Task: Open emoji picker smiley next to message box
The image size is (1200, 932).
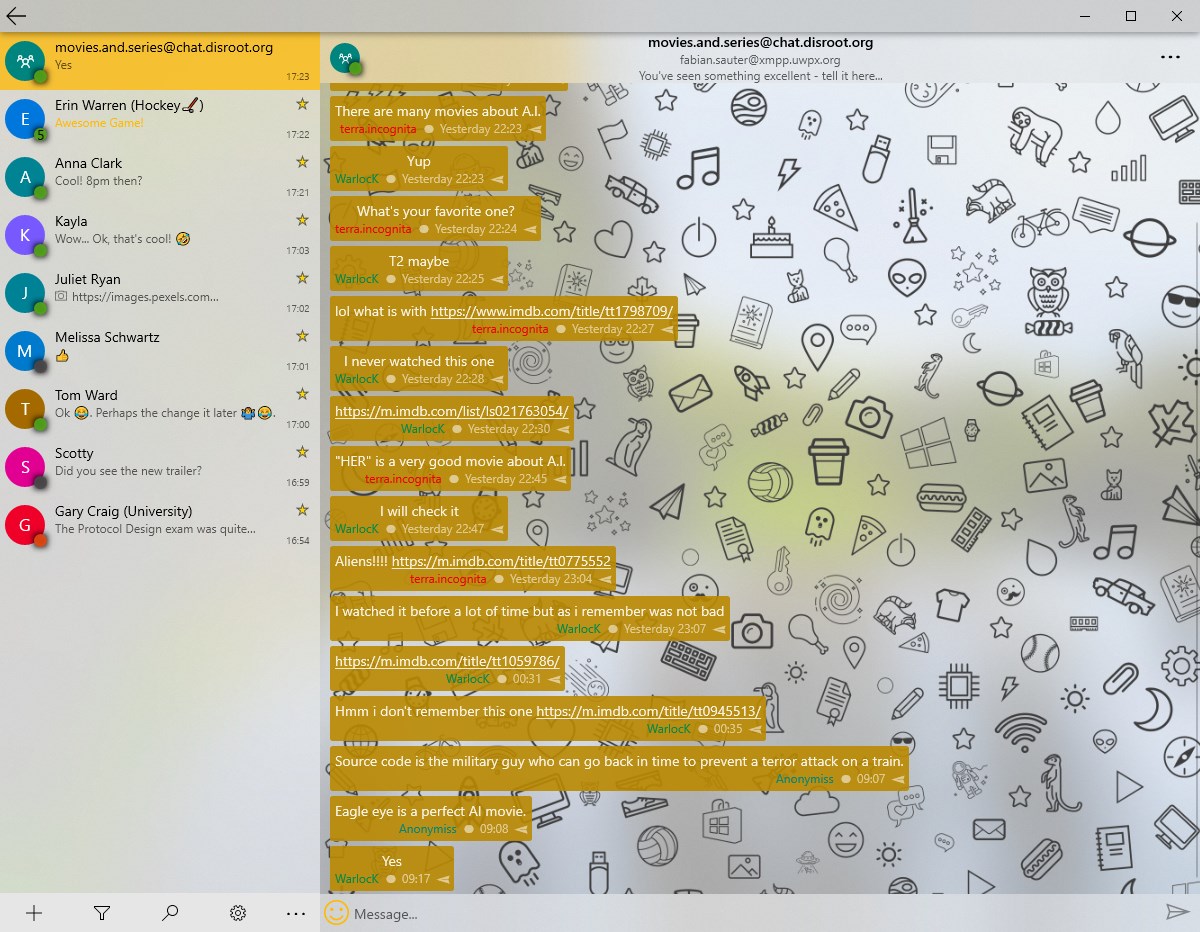Action: 337,912
